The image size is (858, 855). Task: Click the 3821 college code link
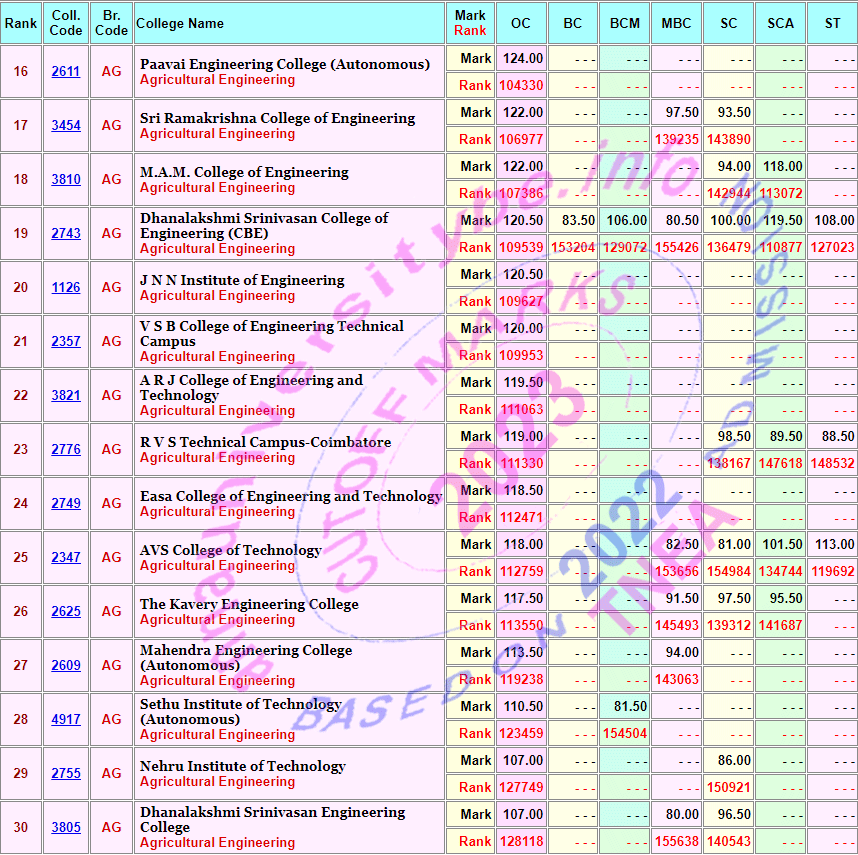(66, 396)
